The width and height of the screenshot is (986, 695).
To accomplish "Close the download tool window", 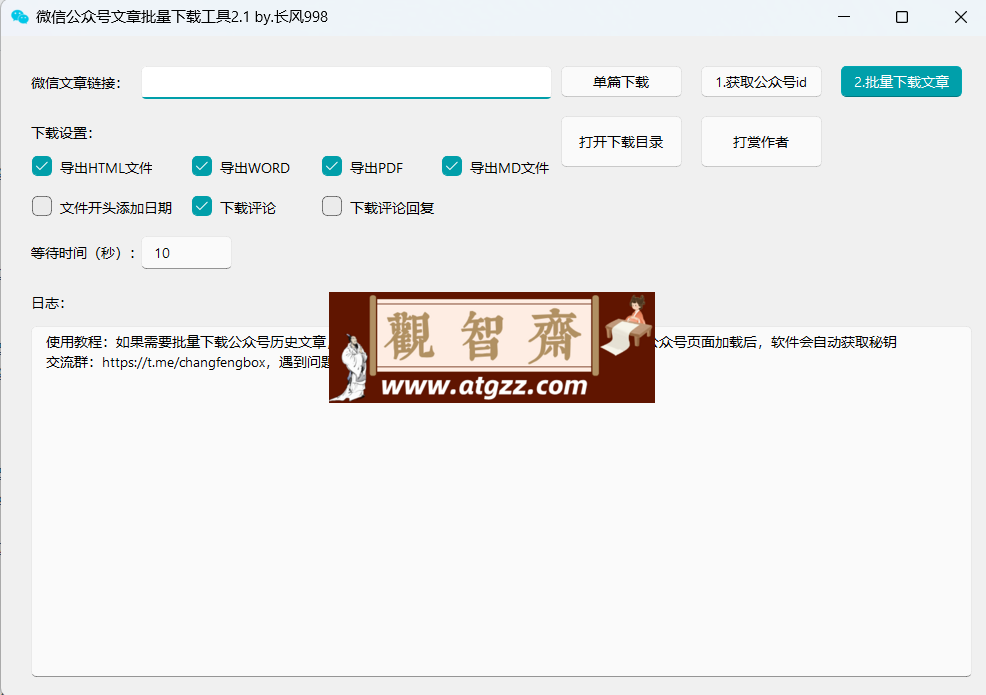I will (x=960, y=17).
